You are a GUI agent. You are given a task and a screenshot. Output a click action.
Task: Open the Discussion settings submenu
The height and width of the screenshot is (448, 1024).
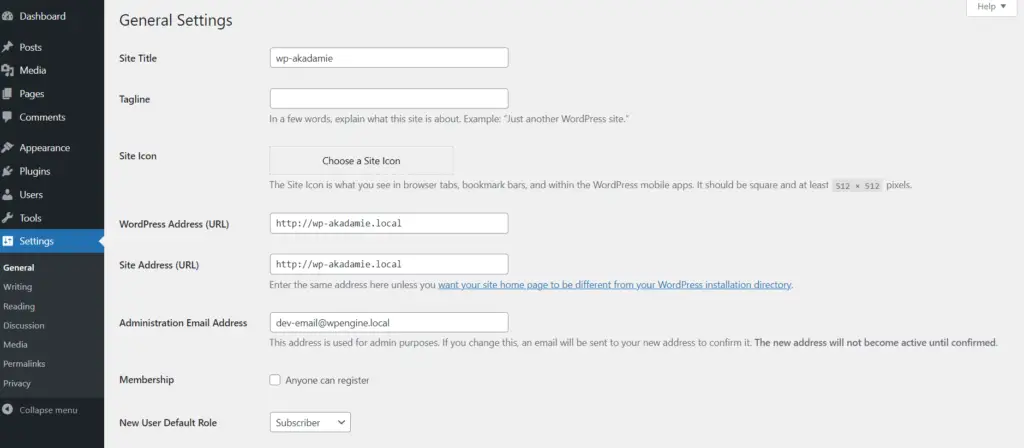pos(24,325)
